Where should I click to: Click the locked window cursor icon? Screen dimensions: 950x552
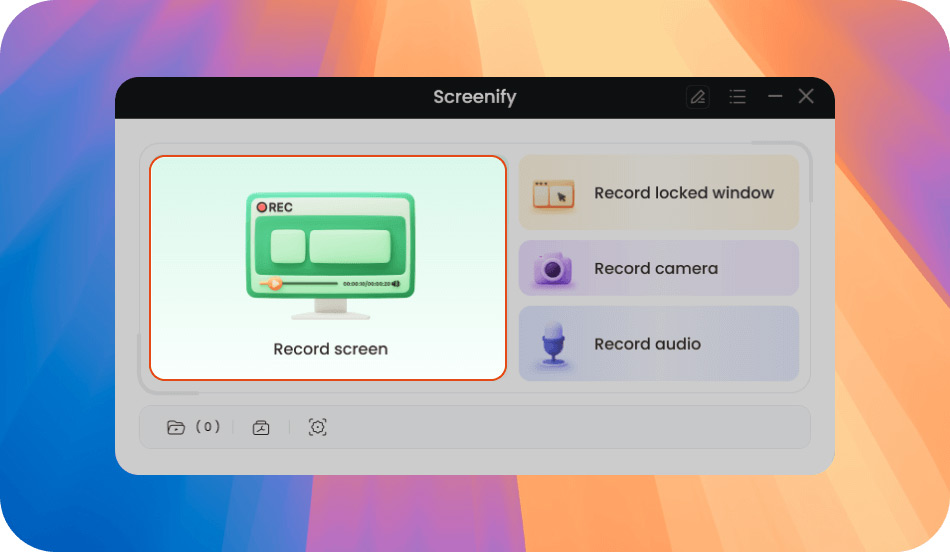[x=553, y=195]
